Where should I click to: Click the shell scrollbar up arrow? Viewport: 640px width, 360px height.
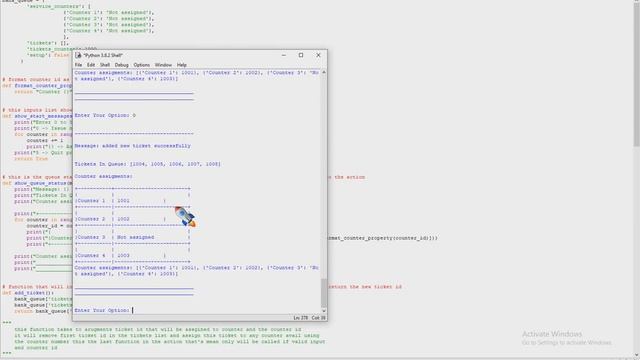[324, 72]
